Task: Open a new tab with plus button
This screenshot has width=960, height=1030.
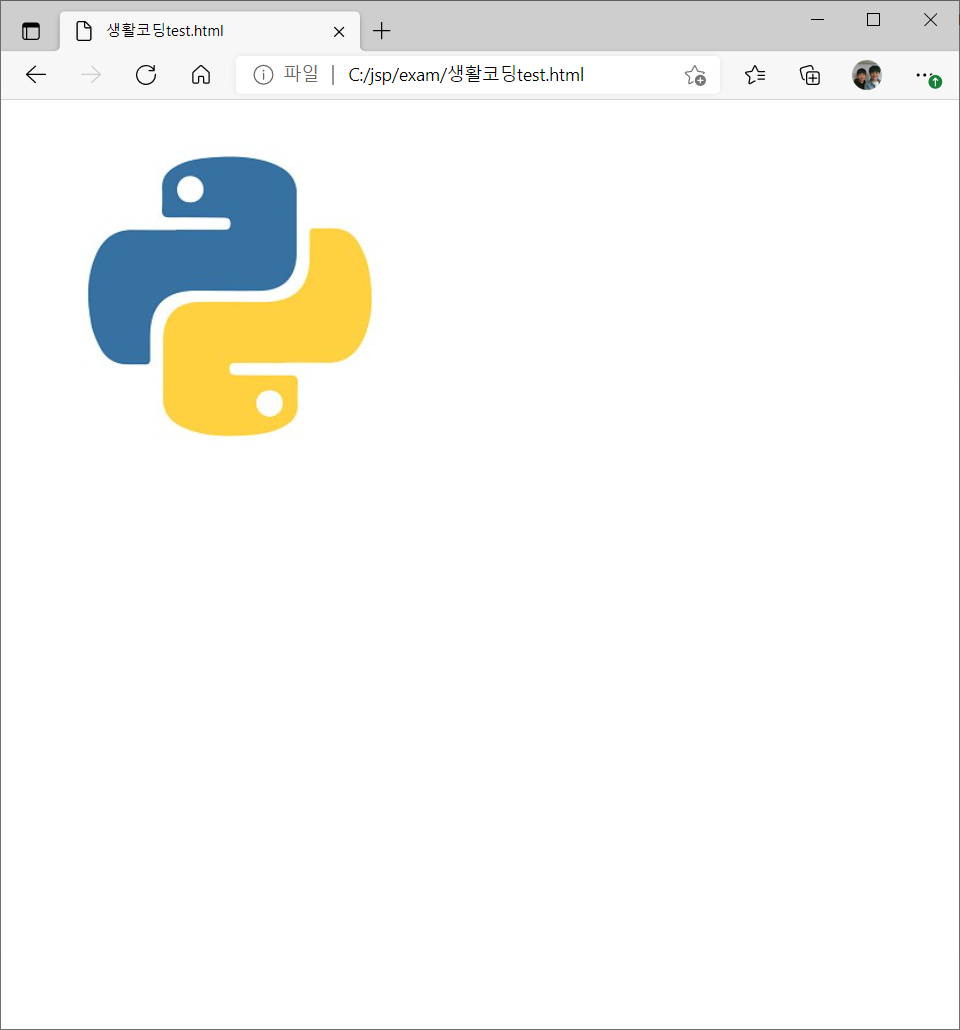Action: coord(381,31)
